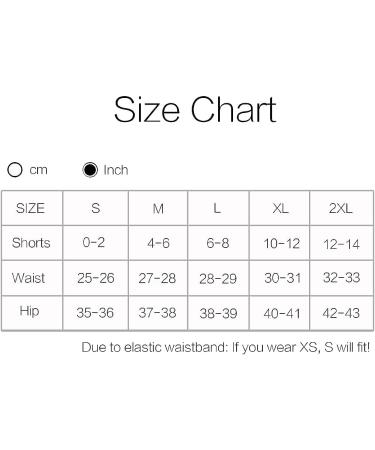Click the elastic waistband note text
This screenshot has width=375, height=450.
click(226, 347)
